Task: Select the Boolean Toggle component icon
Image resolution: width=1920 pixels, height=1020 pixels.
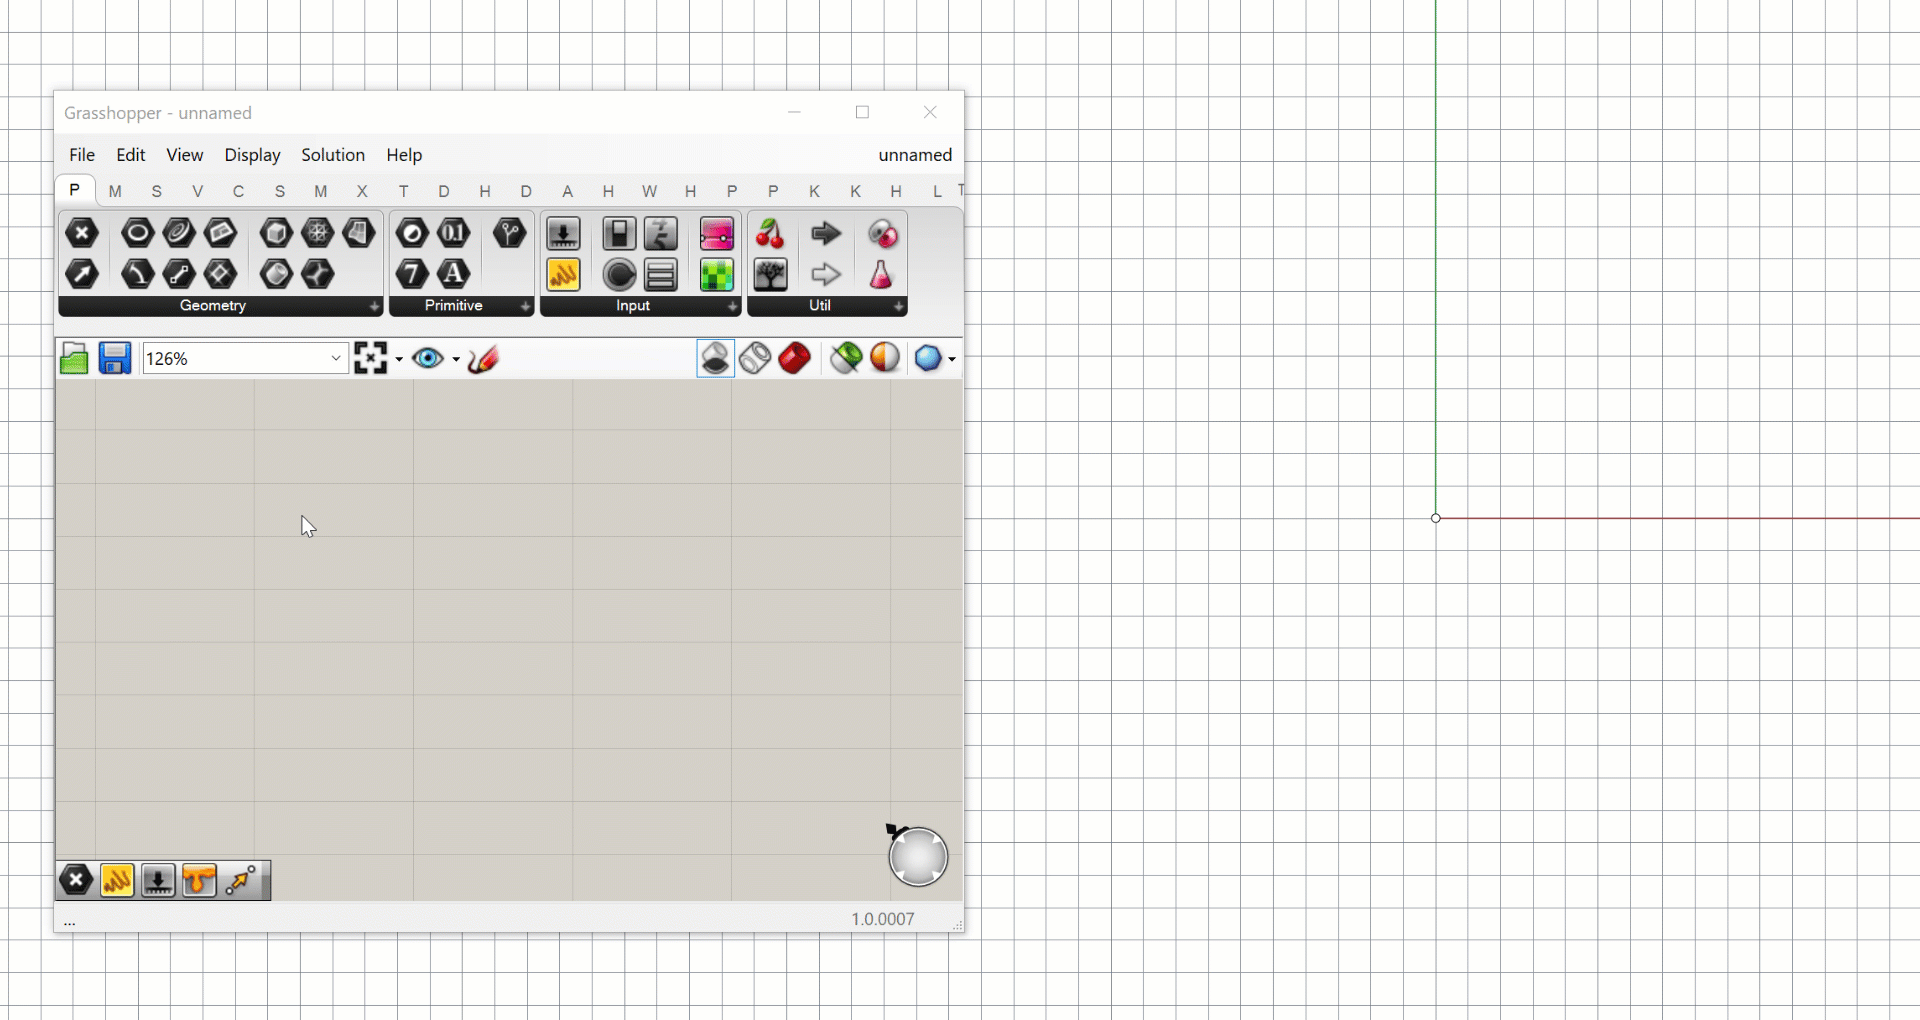Action: (619, 234)
